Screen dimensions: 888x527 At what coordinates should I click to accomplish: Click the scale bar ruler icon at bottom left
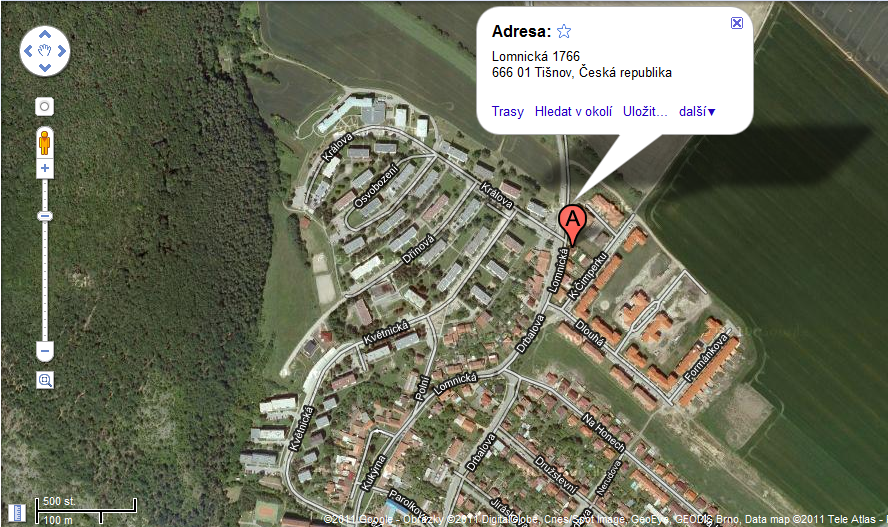click(17, 512)
